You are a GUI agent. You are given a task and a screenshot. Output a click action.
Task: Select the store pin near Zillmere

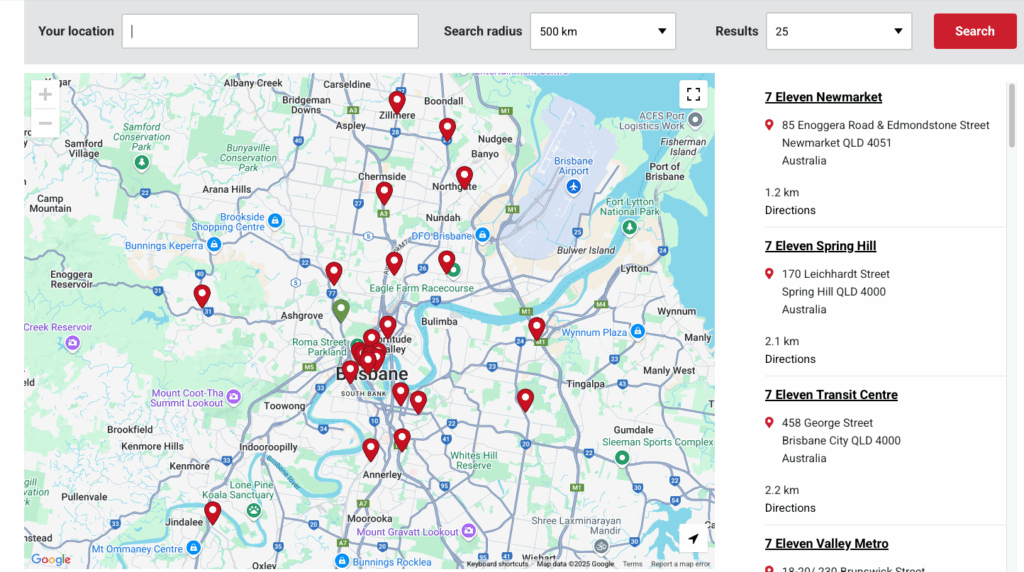[397, 101]
